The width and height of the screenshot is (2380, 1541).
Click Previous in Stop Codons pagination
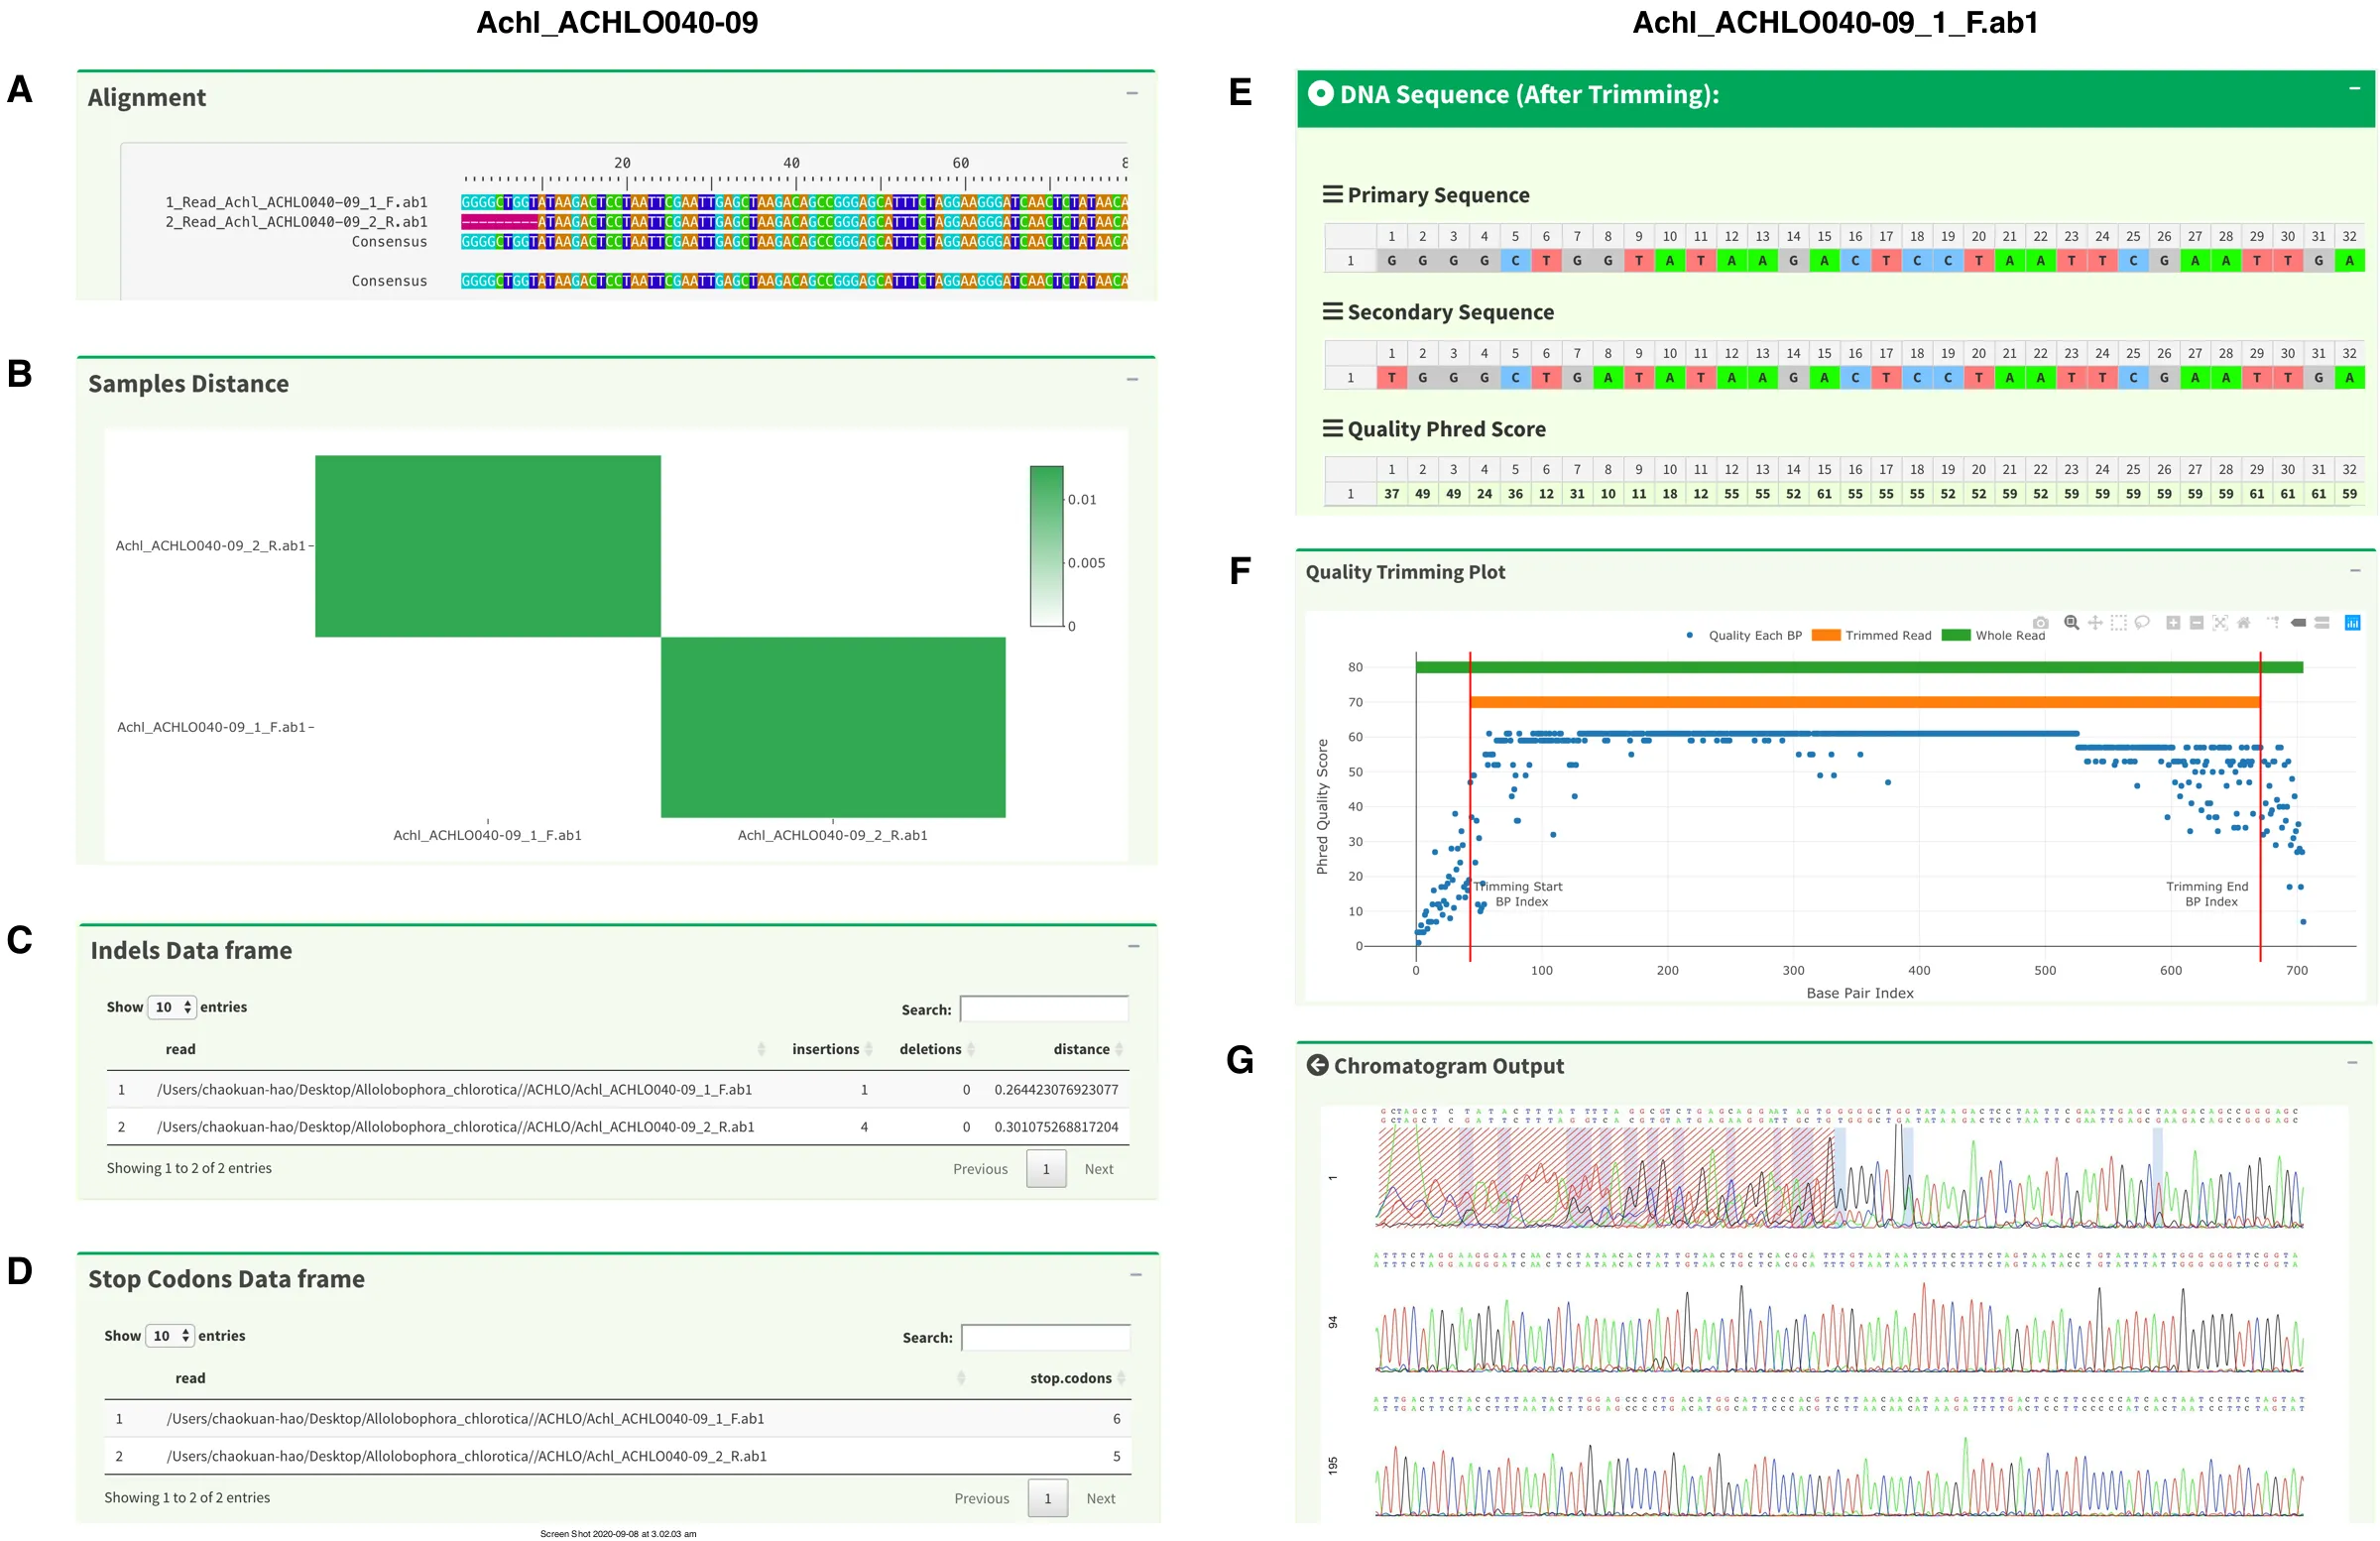[x=982, y=1497]
